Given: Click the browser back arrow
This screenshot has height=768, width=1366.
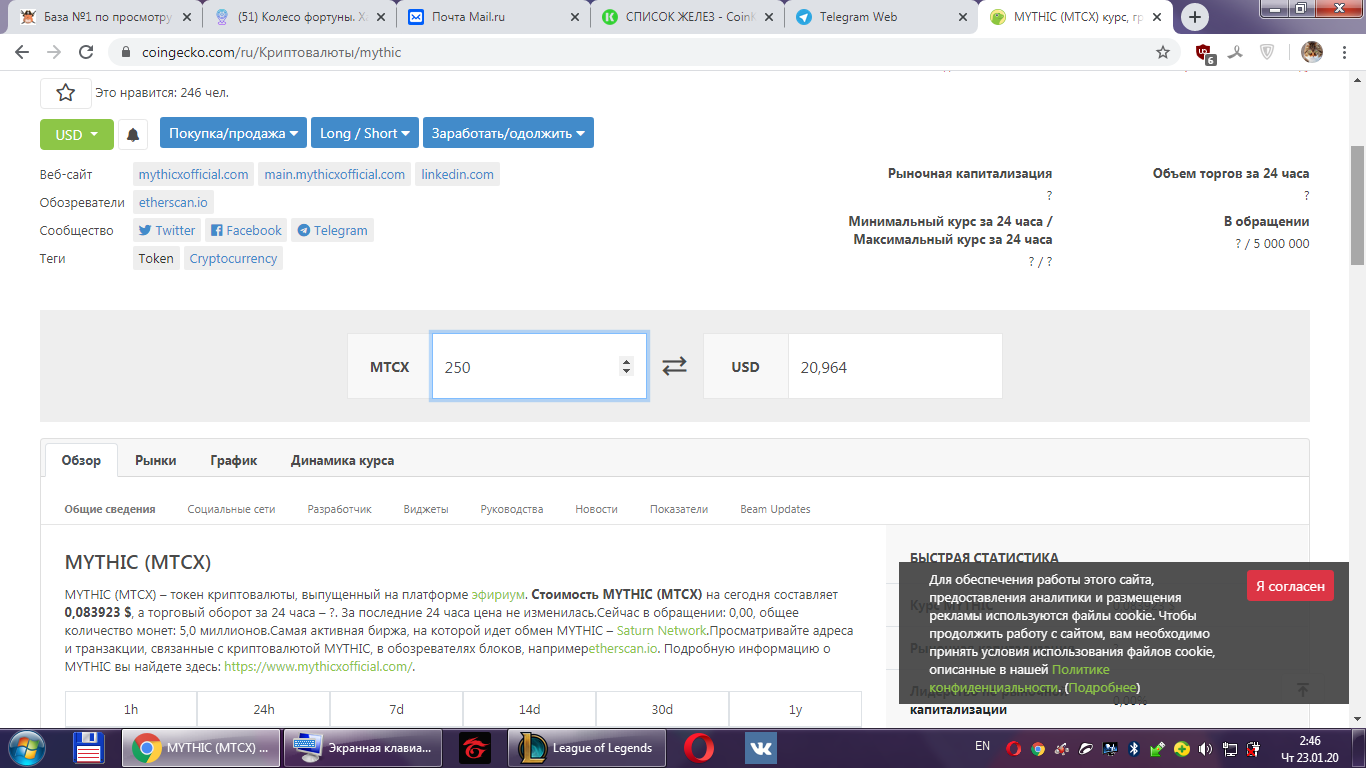Looking at the screenshot, I should tap(22, 52).
